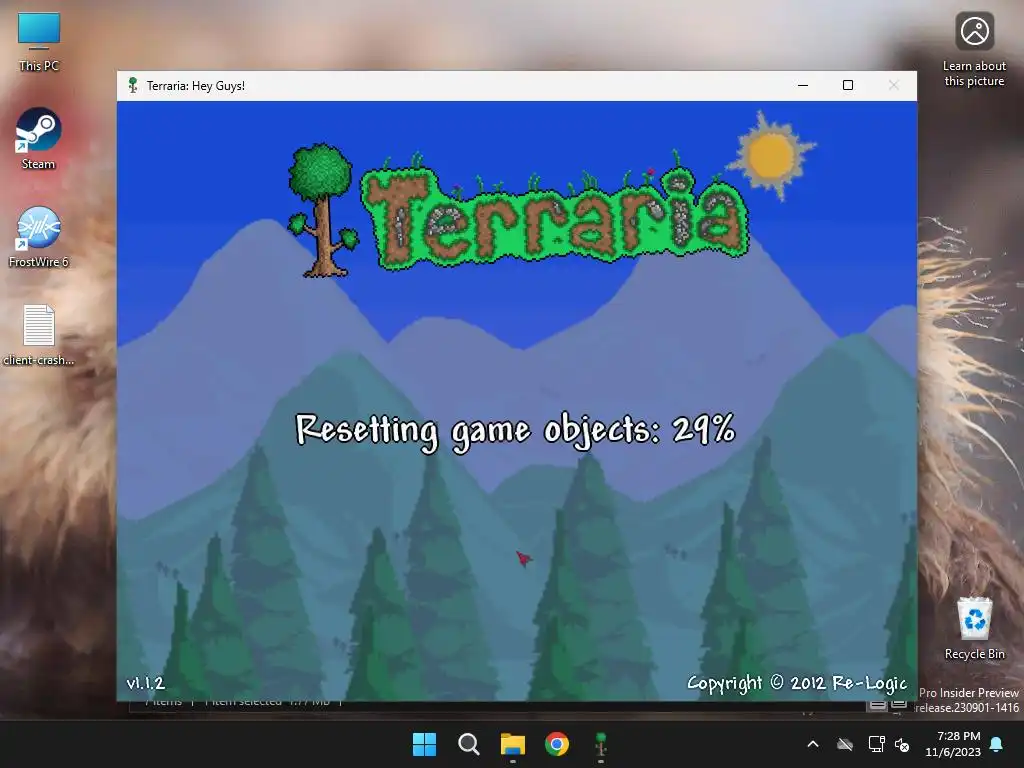This screenshot has height=768, width=1024.
Task: Click the Terraria window close button
Action: tap(893, 85)
